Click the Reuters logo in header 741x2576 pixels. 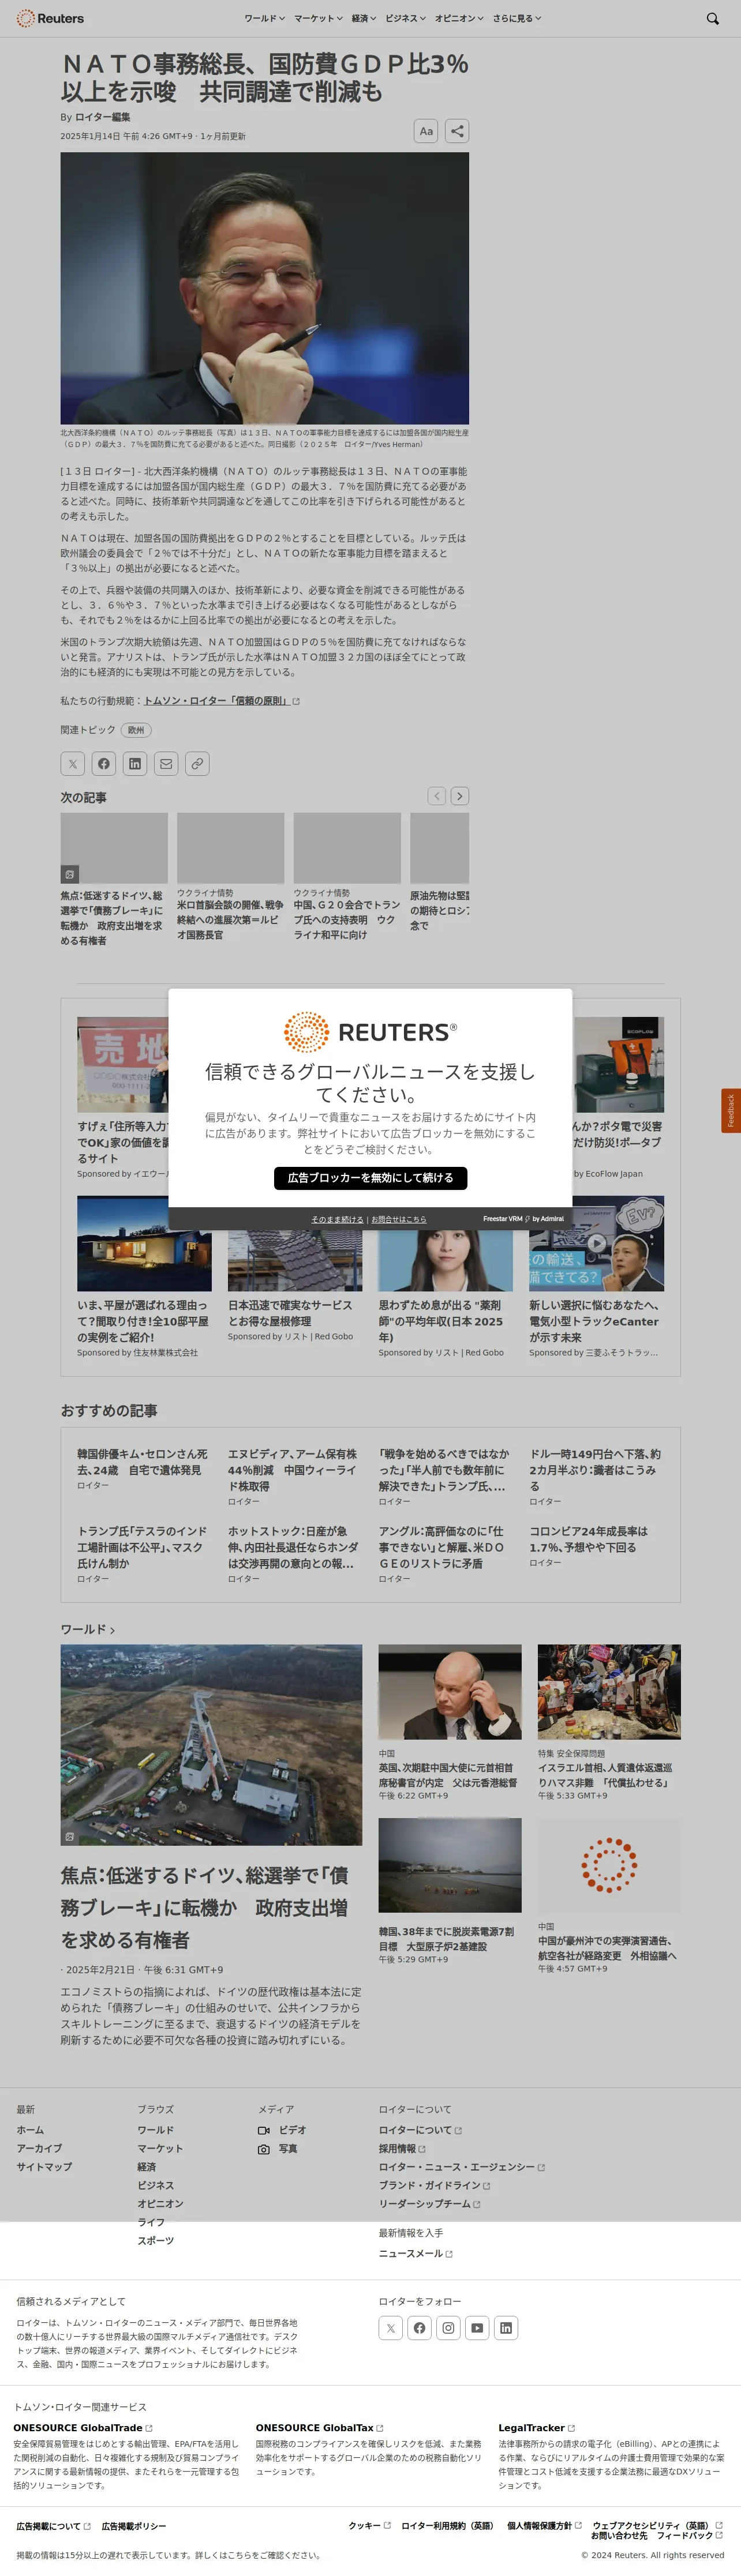coord(50,18)
